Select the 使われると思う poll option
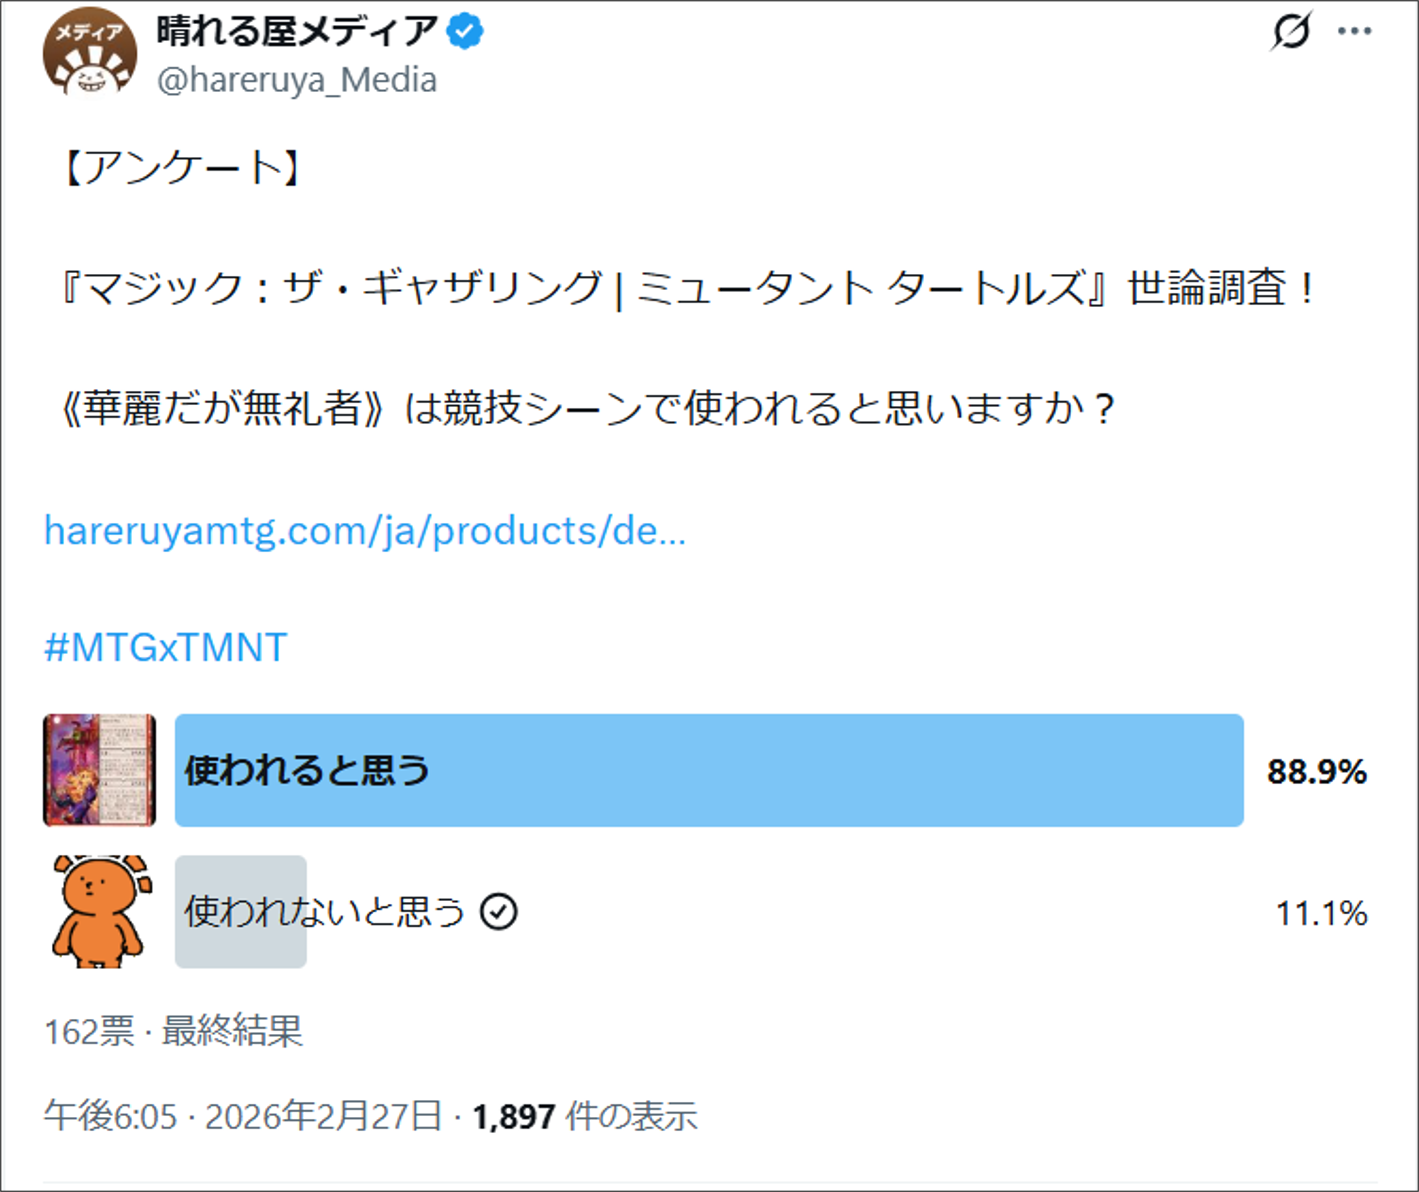 (708, 770)
